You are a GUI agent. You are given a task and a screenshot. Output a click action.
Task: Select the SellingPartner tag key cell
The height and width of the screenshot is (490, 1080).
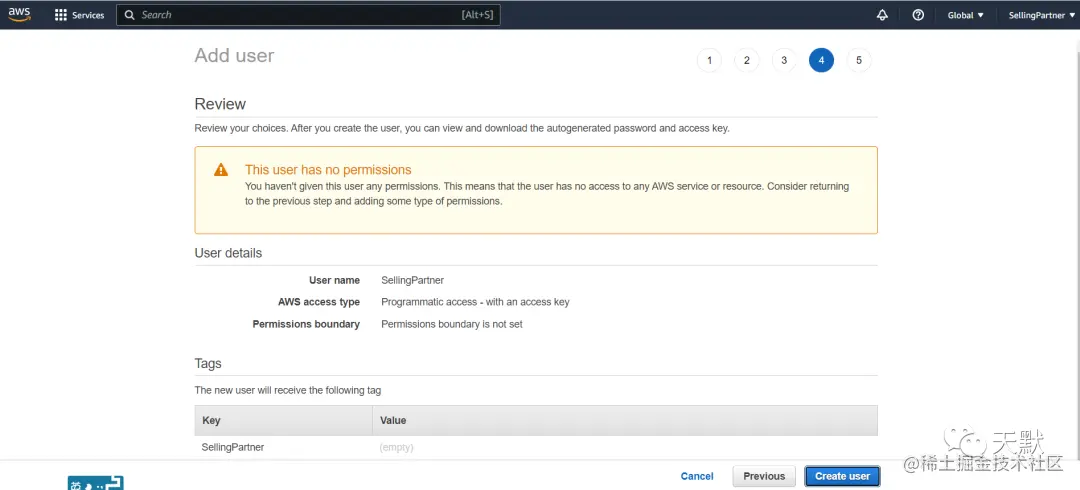point(233,447)
